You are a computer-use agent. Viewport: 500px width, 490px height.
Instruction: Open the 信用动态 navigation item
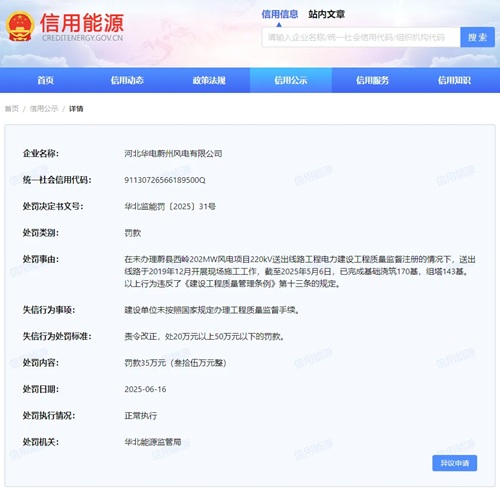pos(127,80)
